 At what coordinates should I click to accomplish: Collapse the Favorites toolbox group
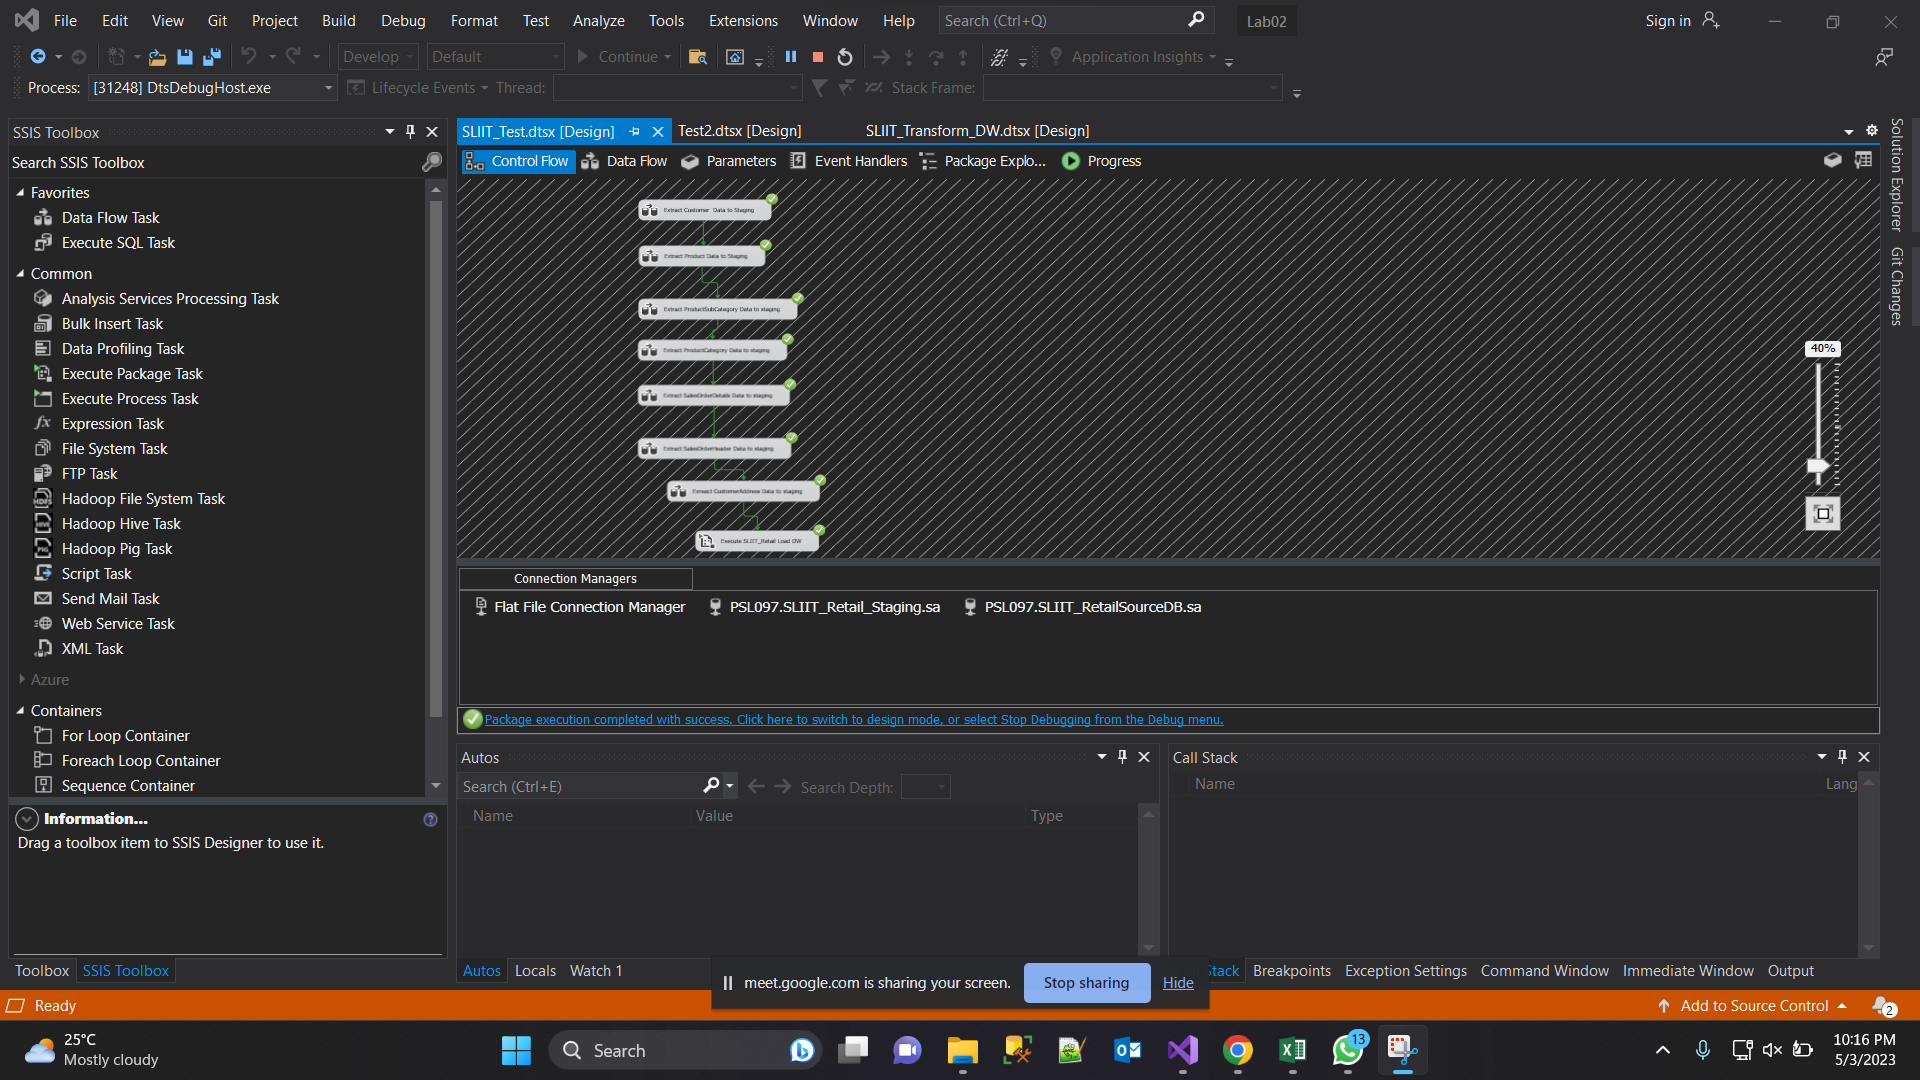(20, 192)
